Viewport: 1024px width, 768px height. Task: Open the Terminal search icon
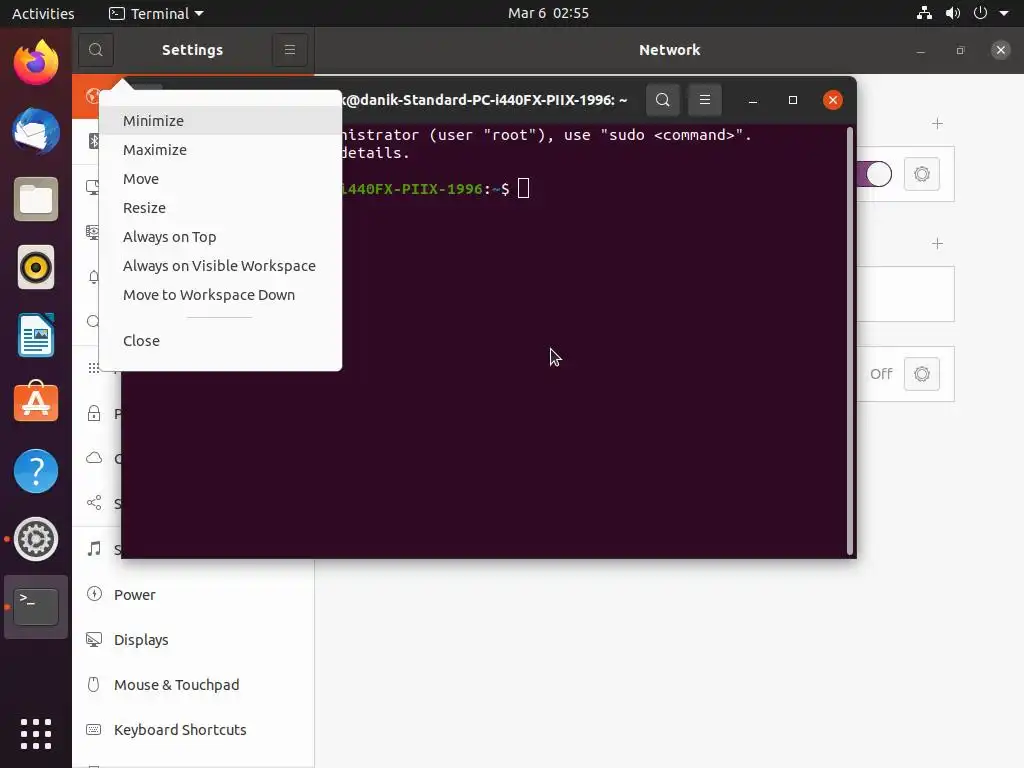[x=662, y=100]
